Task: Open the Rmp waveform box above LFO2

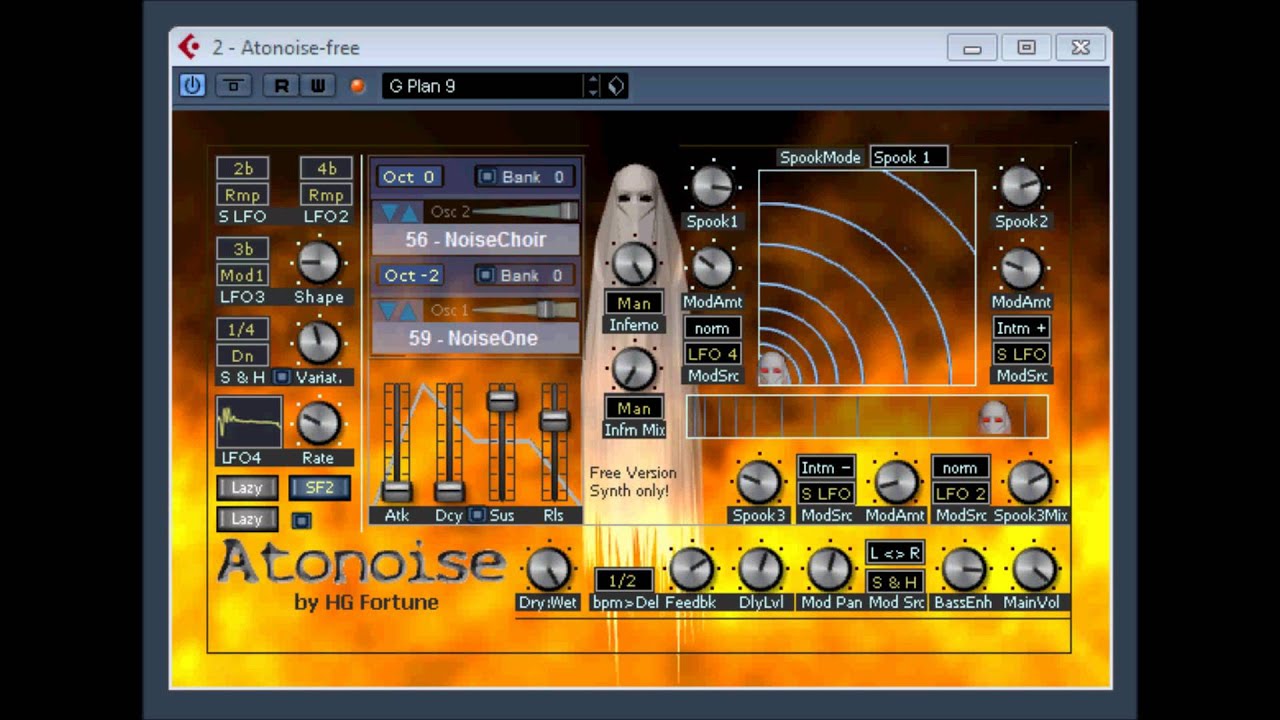Action: [327, 195]
